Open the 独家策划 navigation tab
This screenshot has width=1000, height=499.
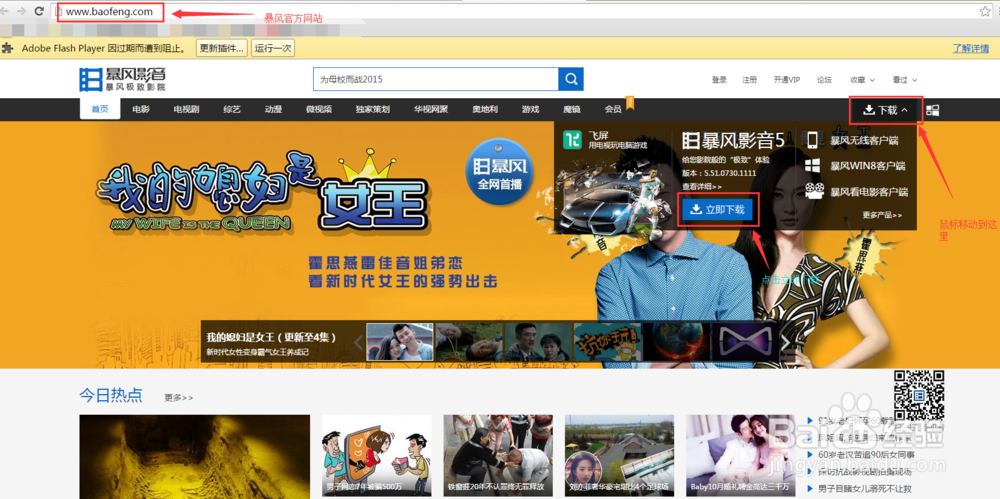tap(372, 109)
